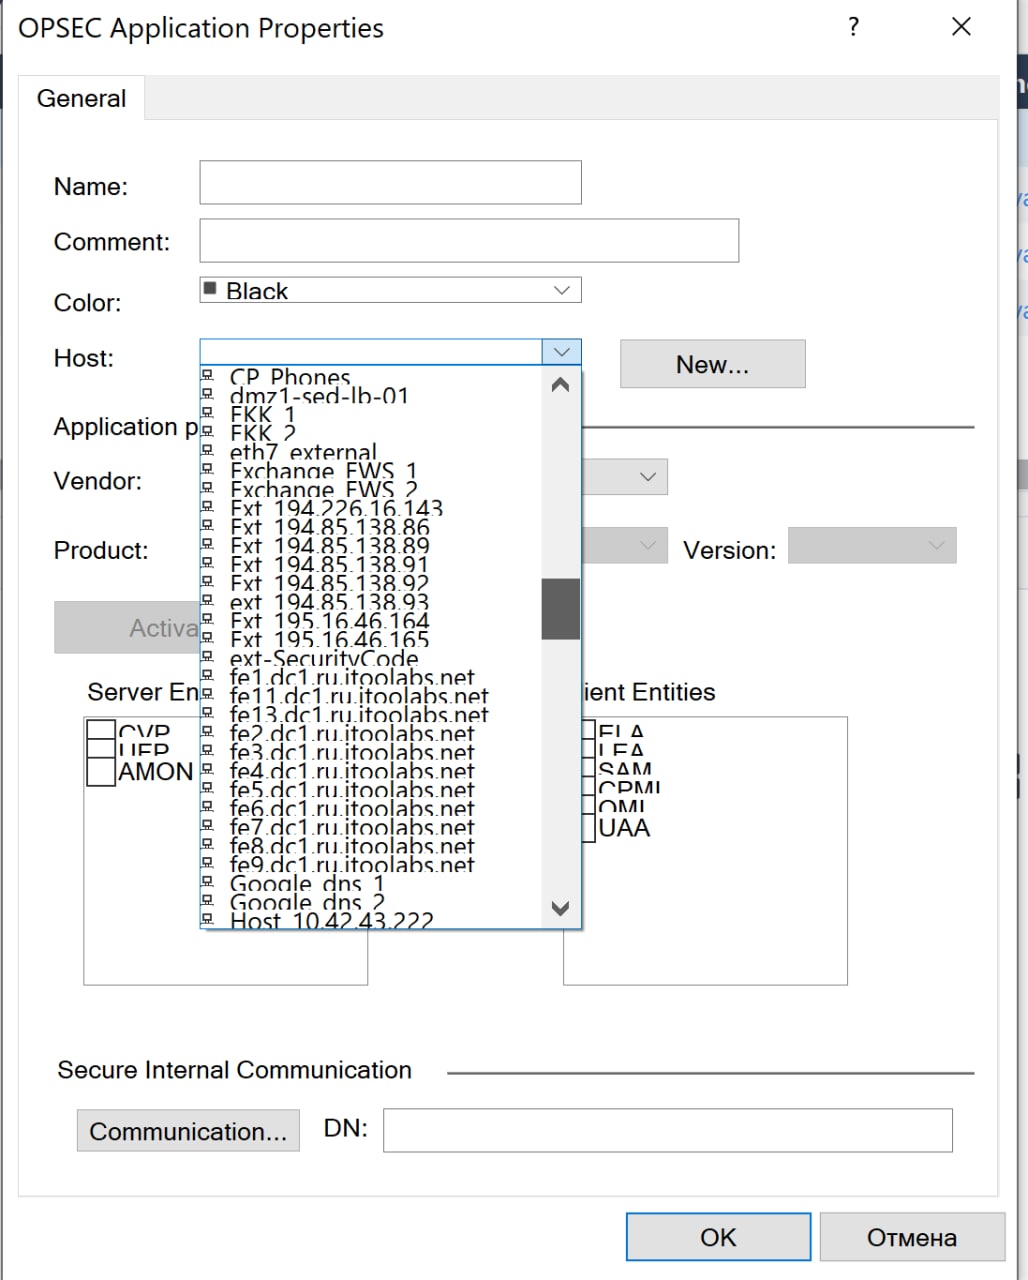Choose FKK 2 from the host list

pyautogui.click(x=371, y=431)
